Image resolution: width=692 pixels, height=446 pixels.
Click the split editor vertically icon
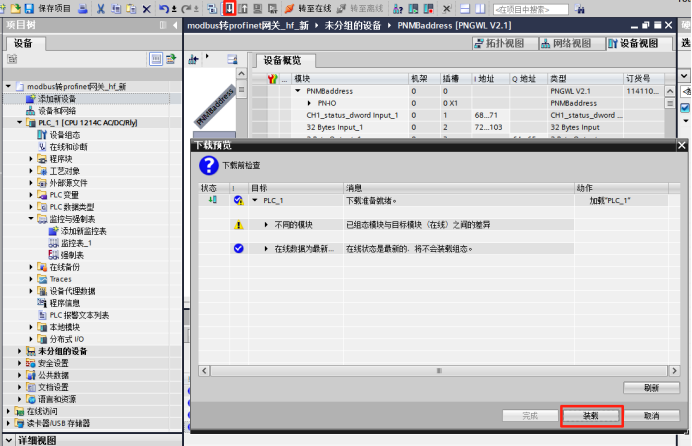[480, 8]
